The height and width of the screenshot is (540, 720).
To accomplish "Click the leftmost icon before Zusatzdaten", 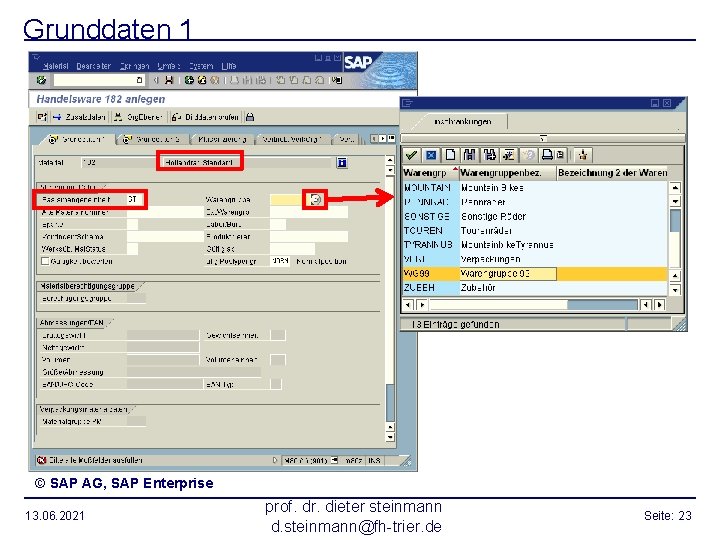I will pos(42,117).
